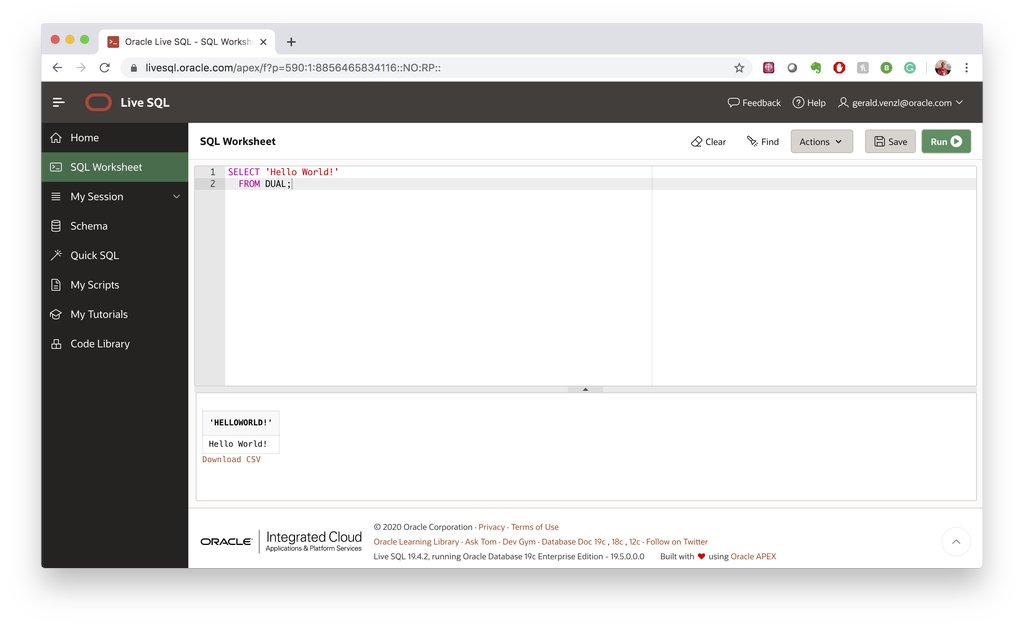1024x627 pixels.
Task: Click the green B extension icon
Action: 886,68
